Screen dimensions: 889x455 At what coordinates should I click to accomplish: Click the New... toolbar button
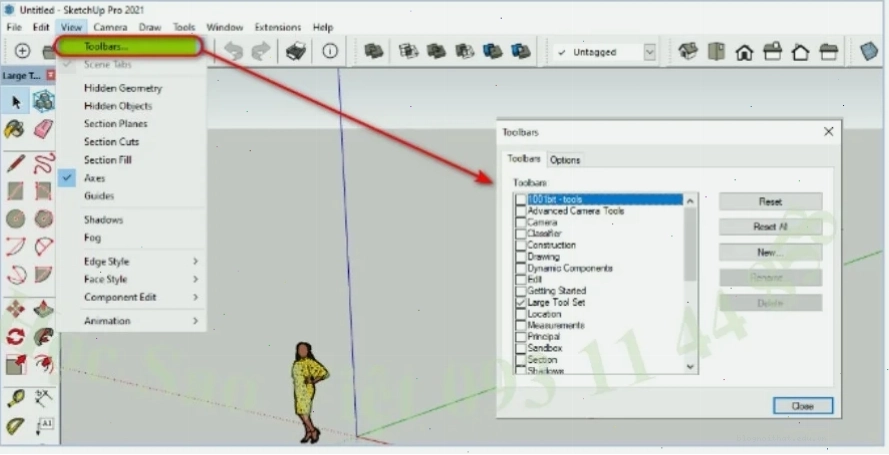tap(770, 252)
